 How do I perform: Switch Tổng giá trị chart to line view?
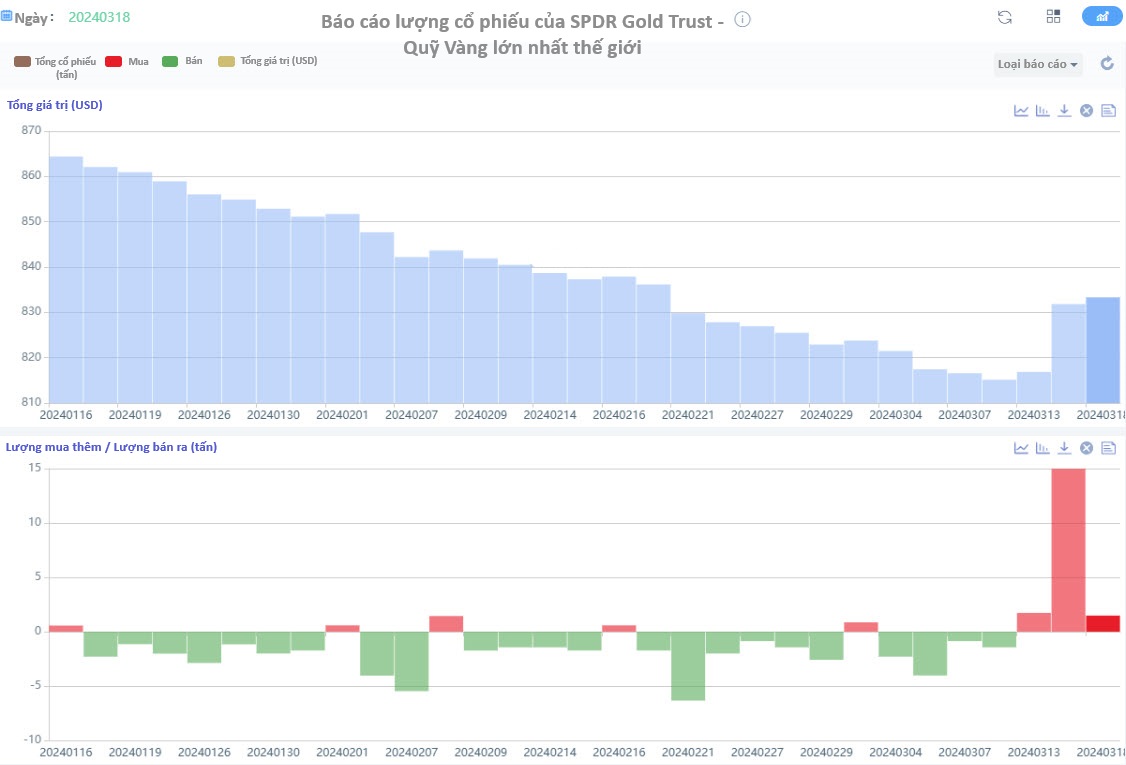[1020, 111]
